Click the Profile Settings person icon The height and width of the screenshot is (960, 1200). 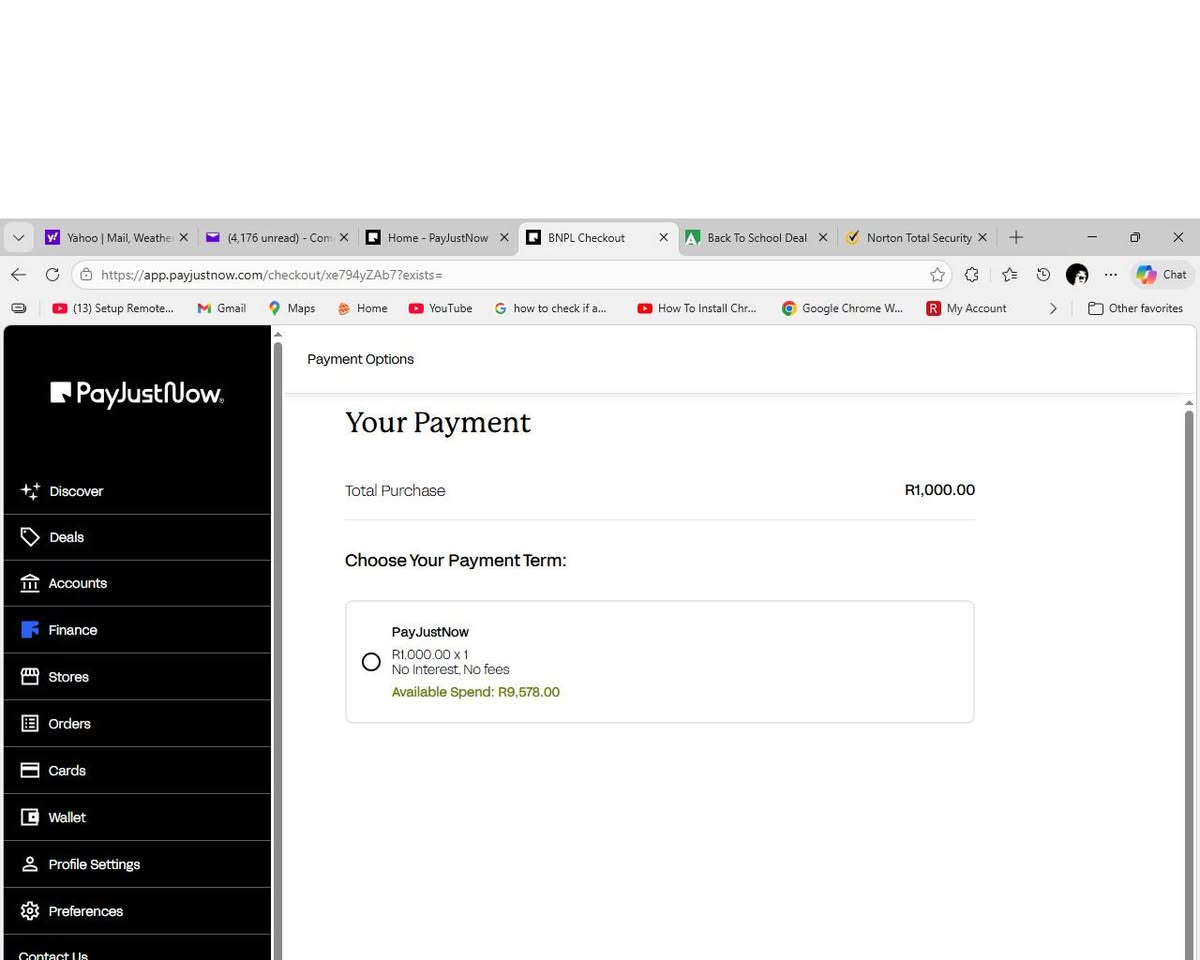pyautogui.click(x=30, y=864)
